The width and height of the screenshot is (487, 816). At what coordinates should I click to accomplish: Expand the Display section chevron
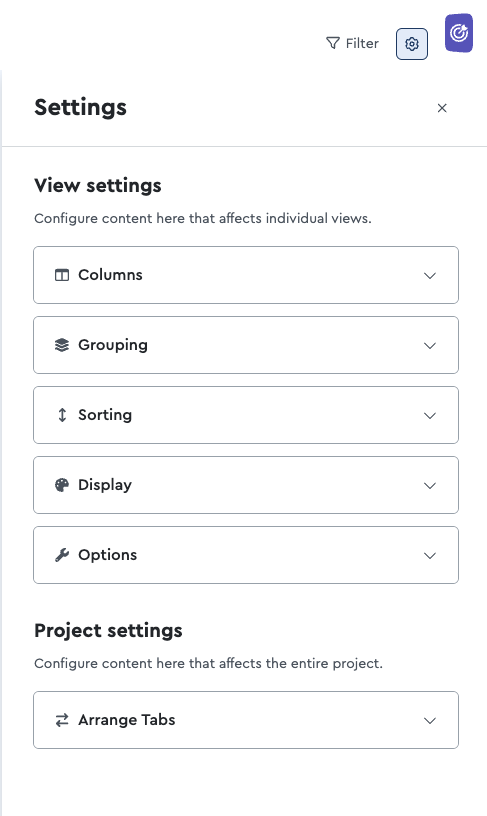[430, 486]
